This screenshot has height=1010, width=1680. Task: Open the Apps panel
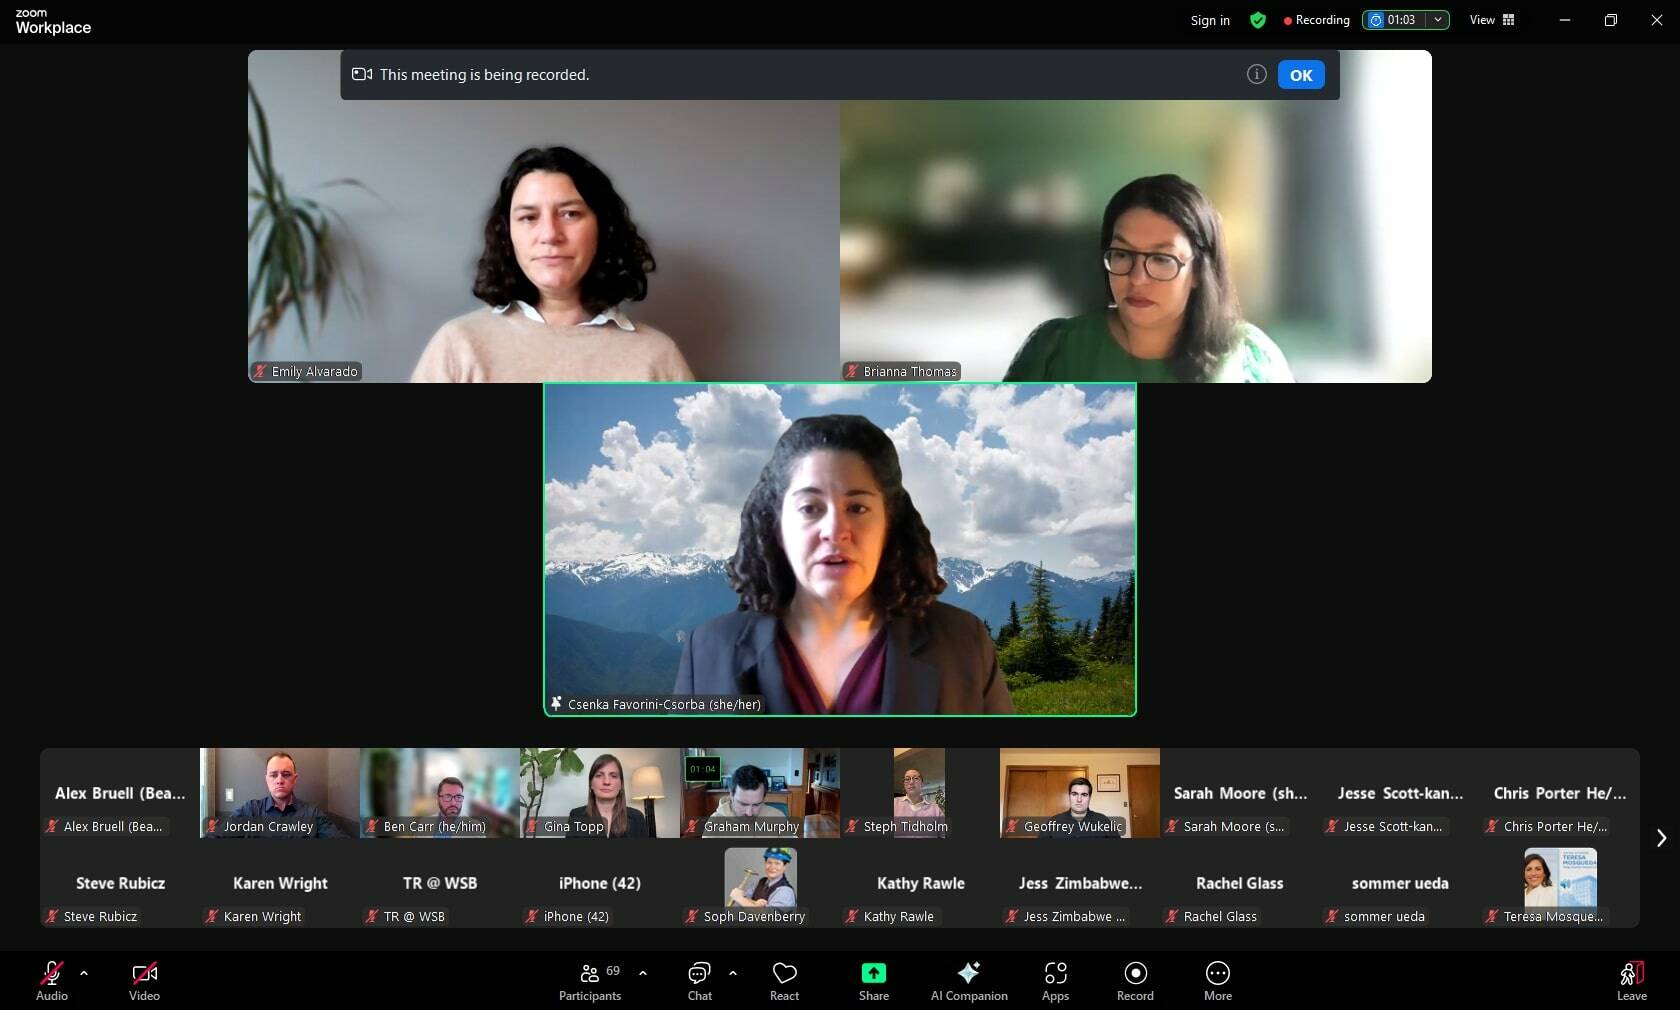coord(1055,980)
